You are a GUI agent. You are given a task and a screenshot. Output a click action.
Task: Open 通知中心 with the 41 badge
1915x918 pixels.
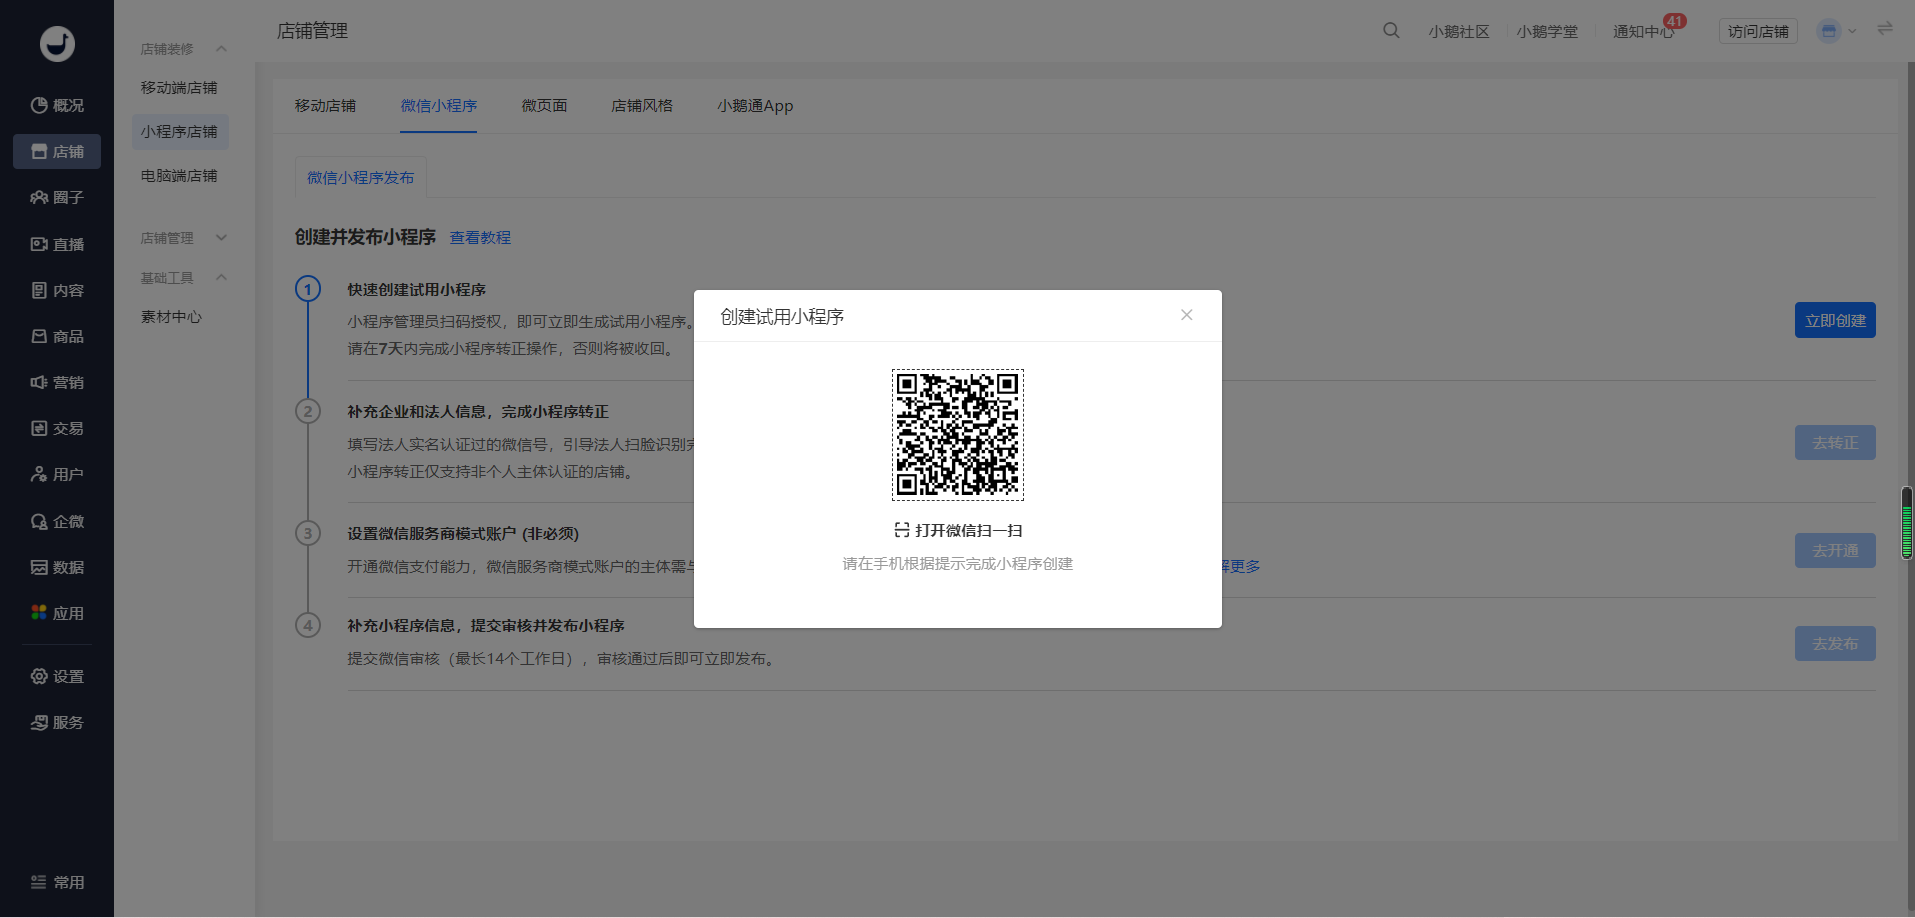pos(1644,31)
